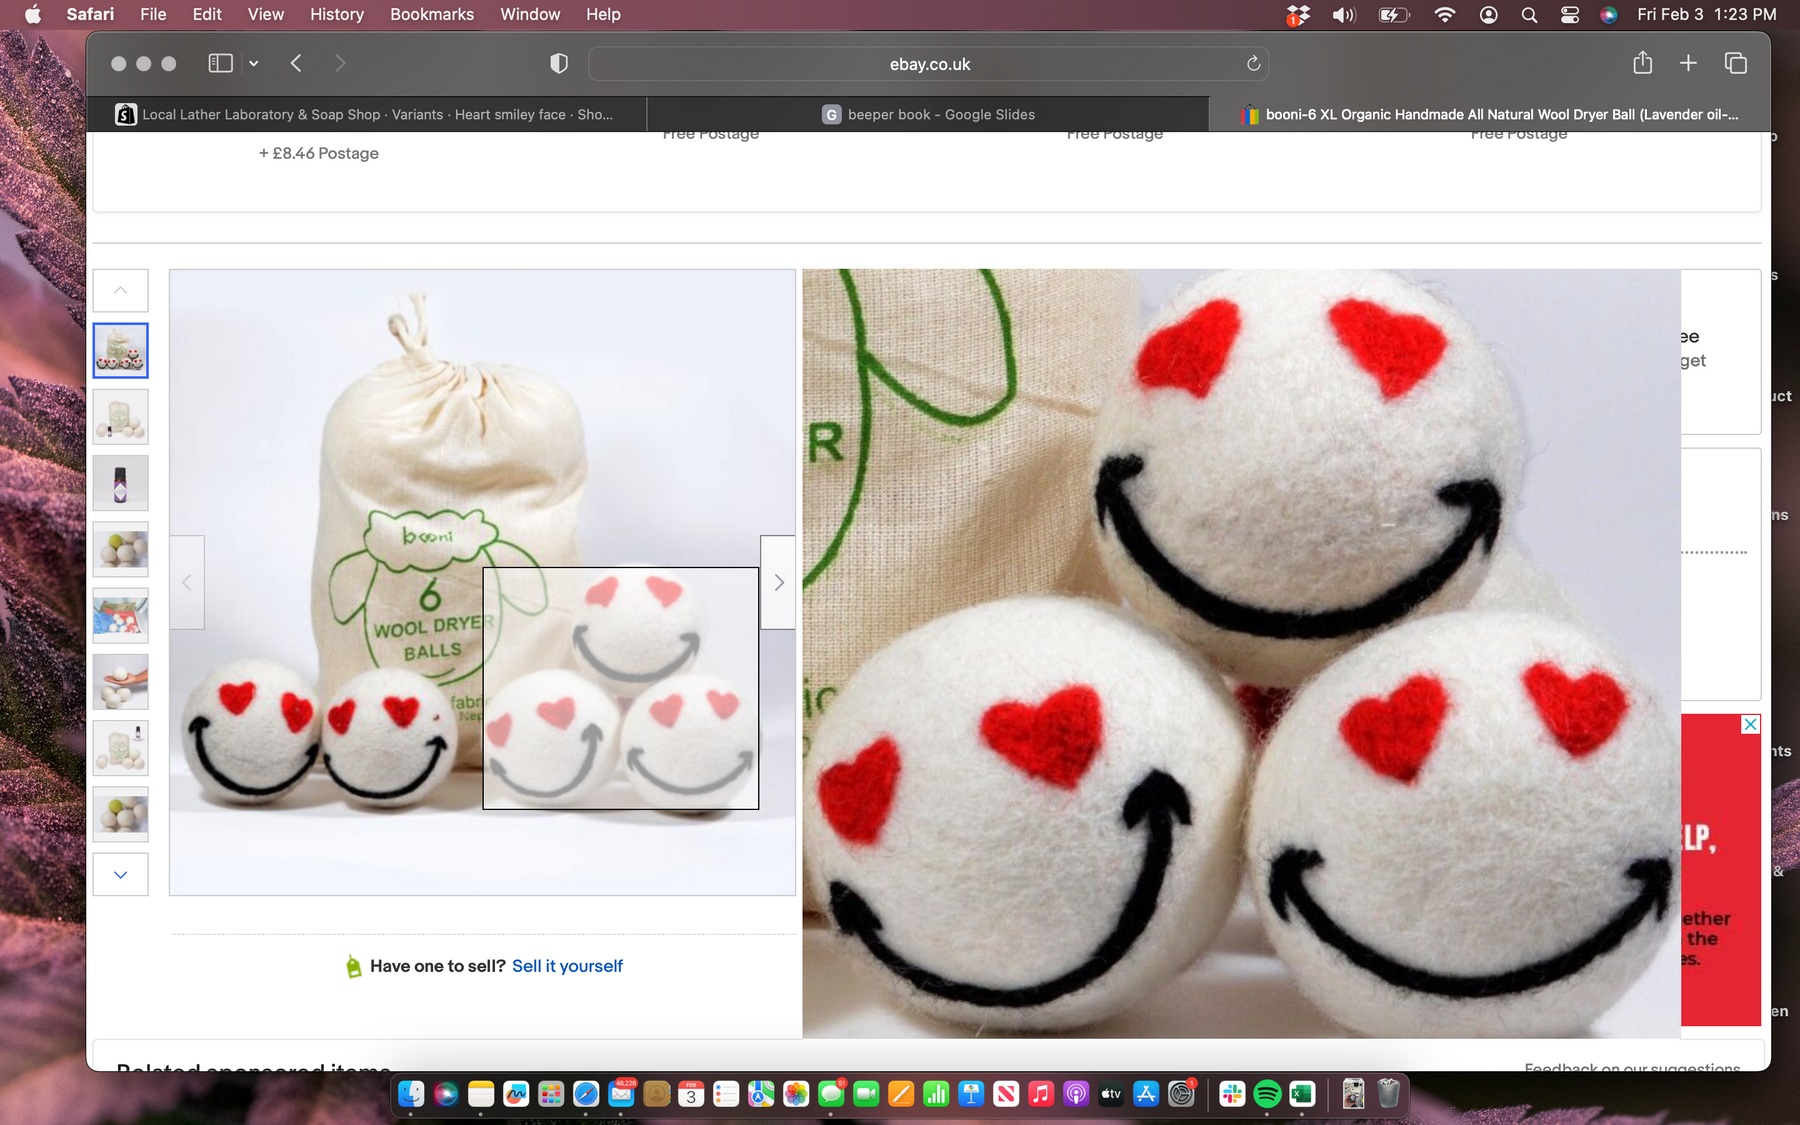This screenshot has width=1800, height=1125.
Task: Open Mail in the dock
Action: pyautogui.click(x=621, y=1094)
